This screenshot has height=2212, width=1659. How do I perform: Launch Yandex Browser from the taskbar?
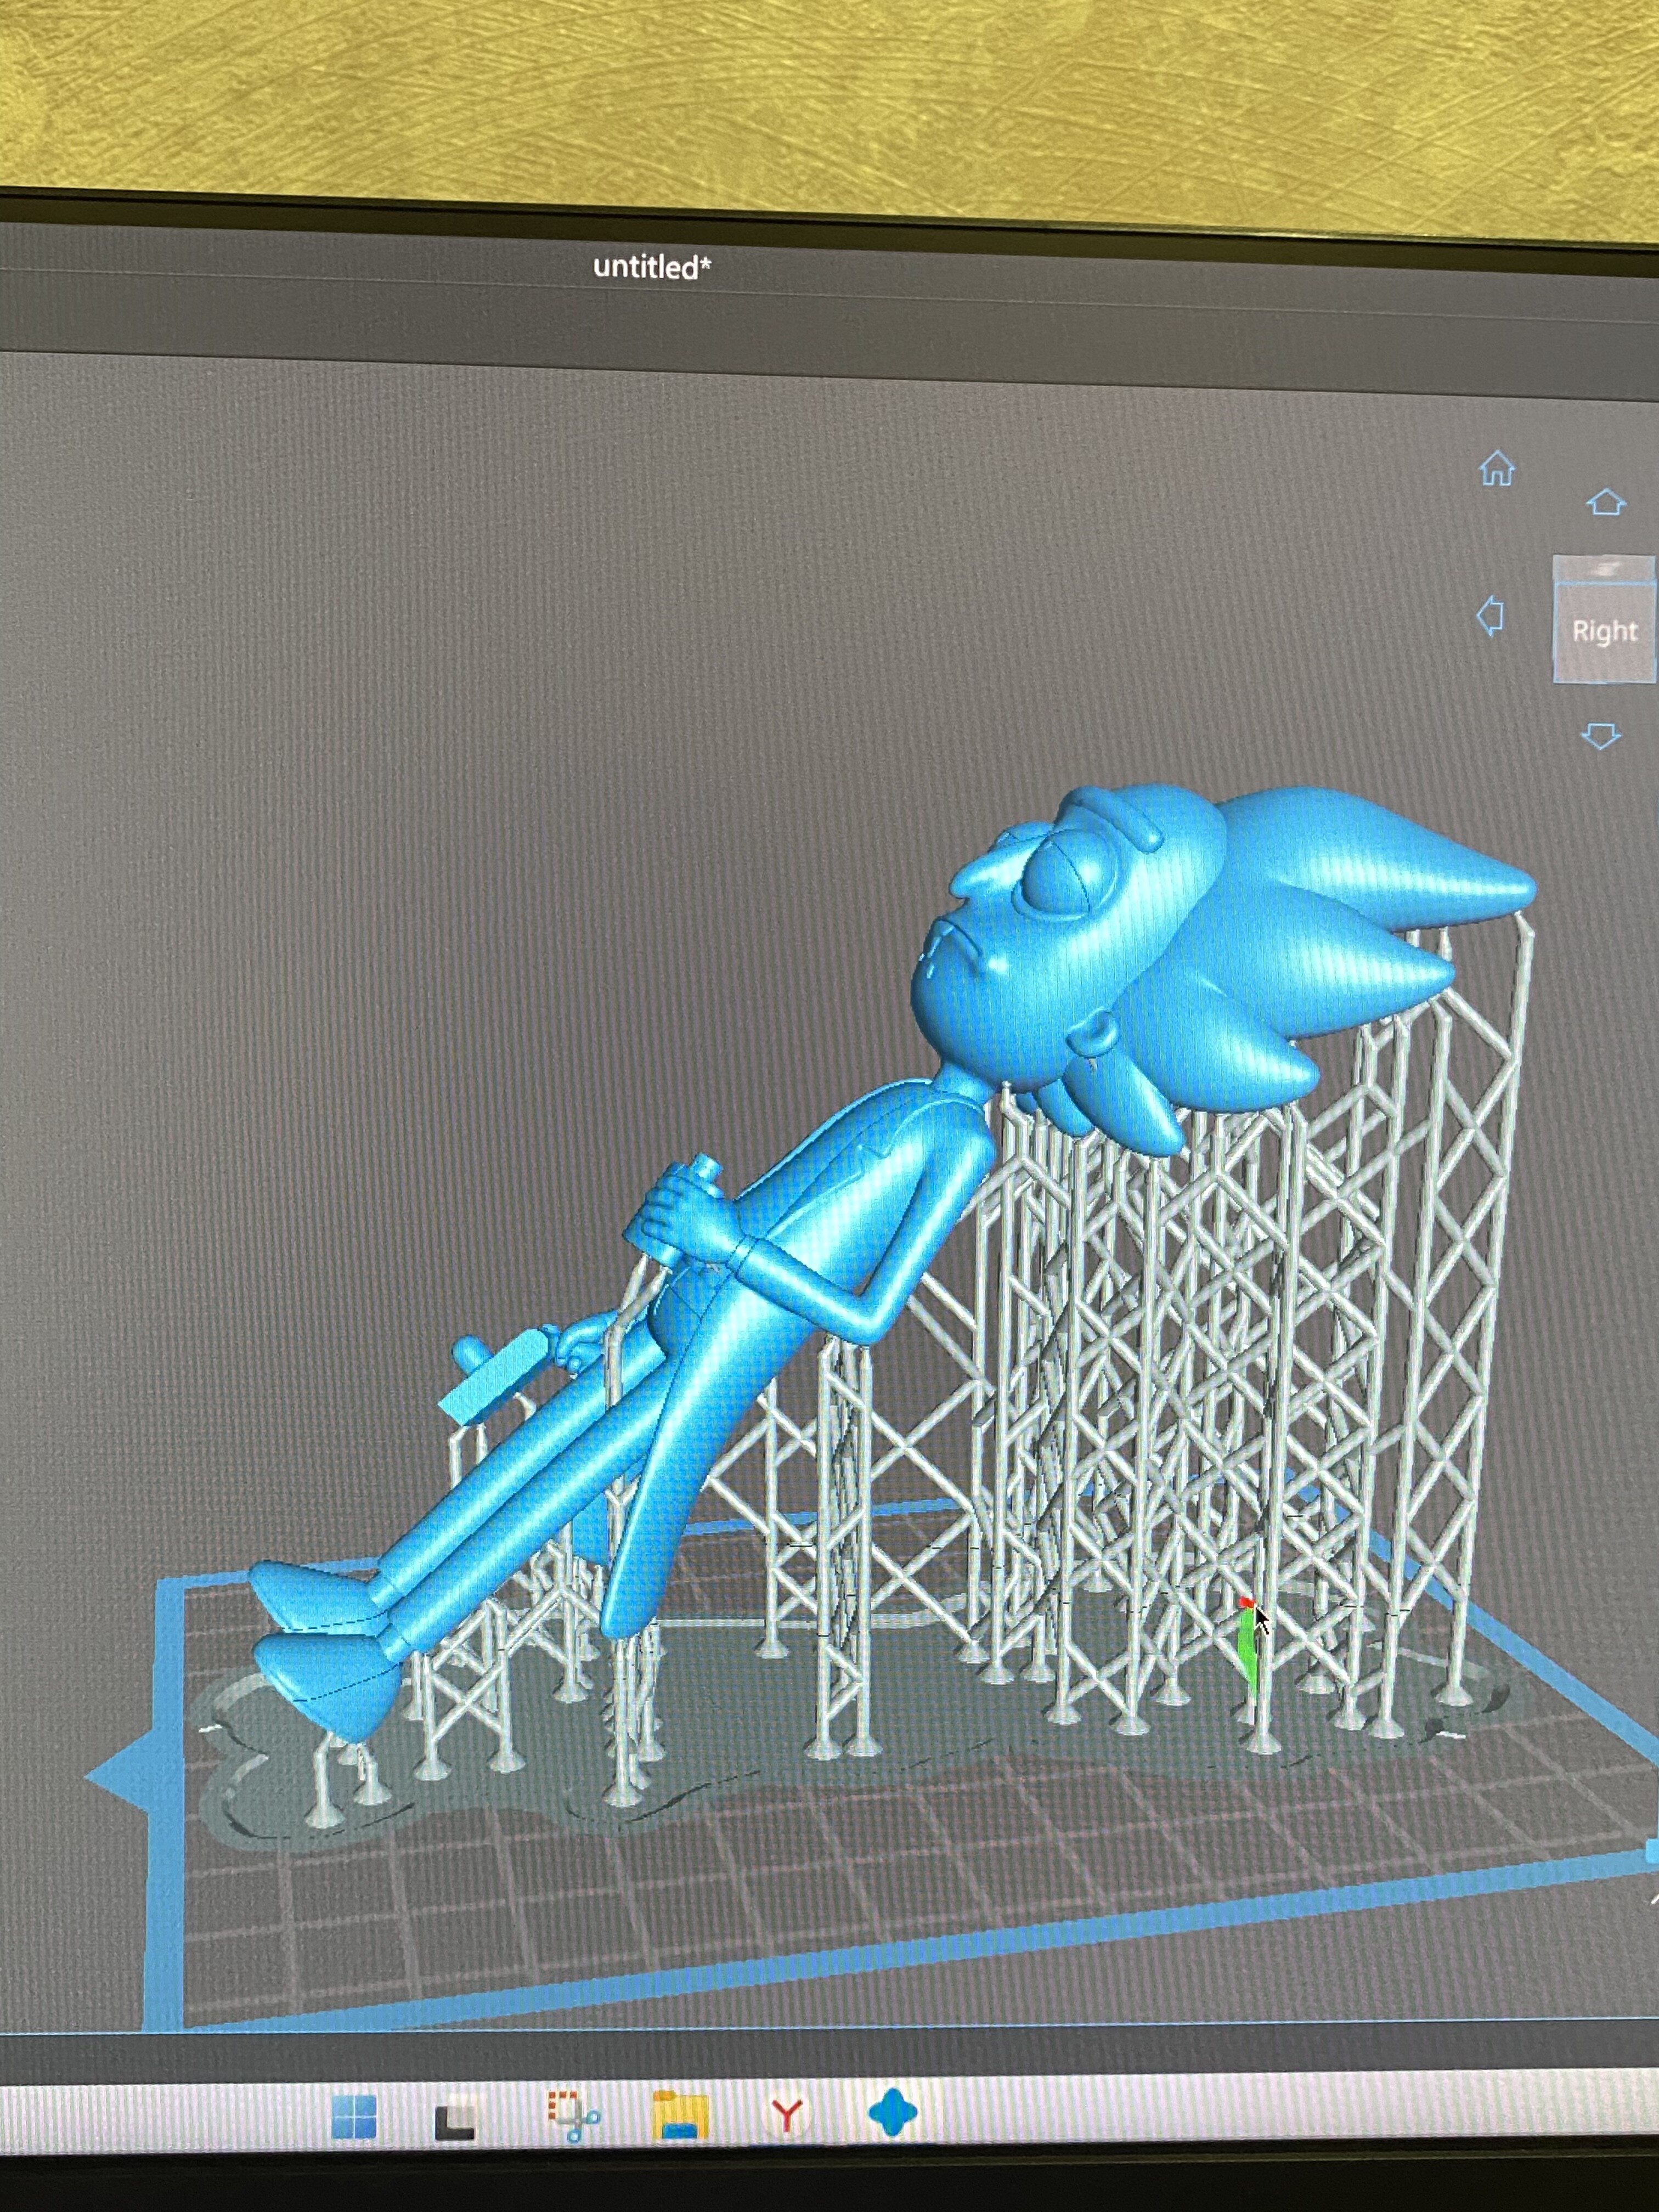point(787,2115)
